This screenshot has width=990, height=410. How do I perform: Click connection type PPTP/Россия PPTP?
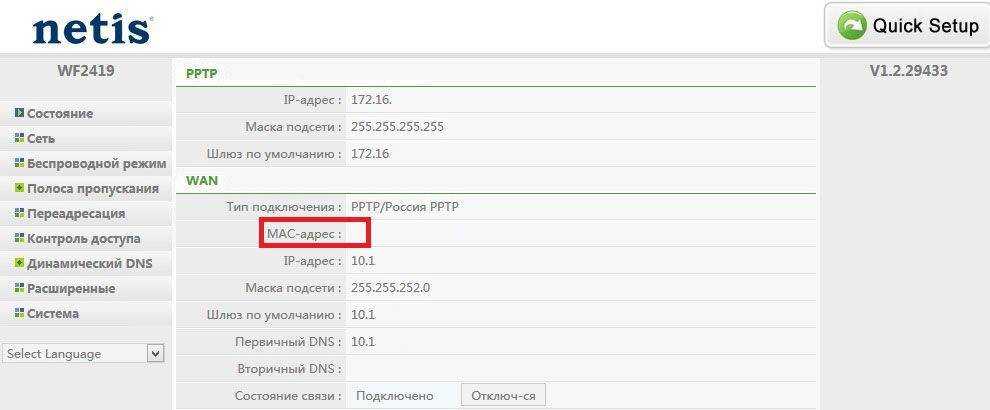pos(405,207)
